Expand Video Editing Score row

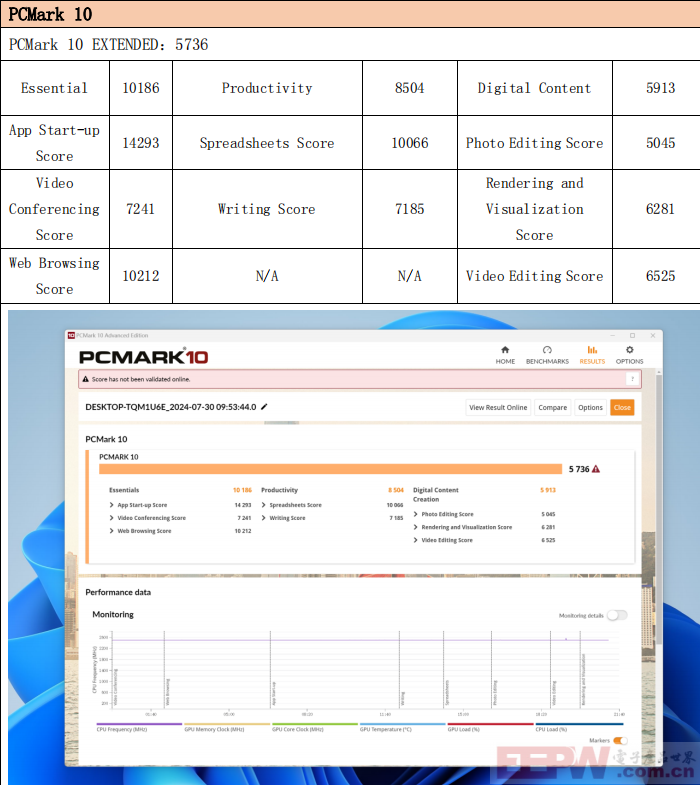coord(416,540)
